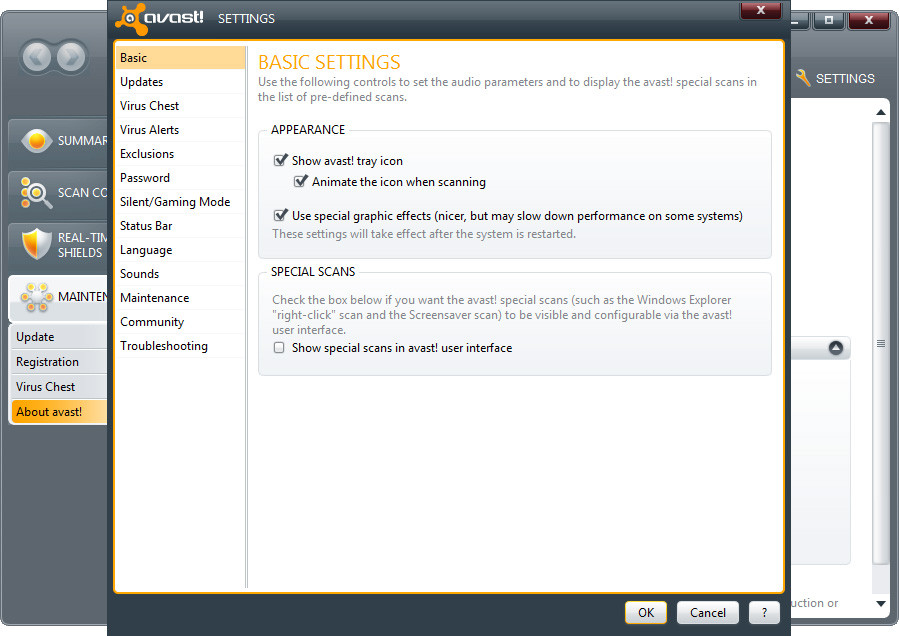Open Virus Chest in the main window sidebar

58,387
